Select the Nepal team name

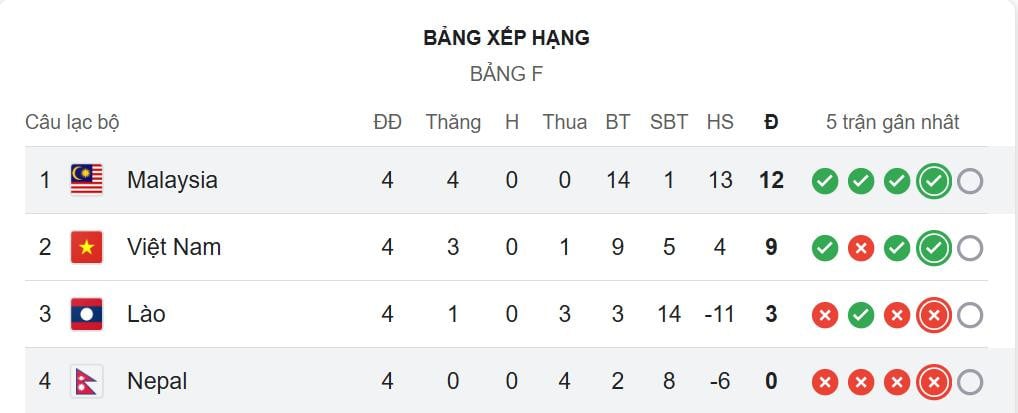(x=157, y=381)
